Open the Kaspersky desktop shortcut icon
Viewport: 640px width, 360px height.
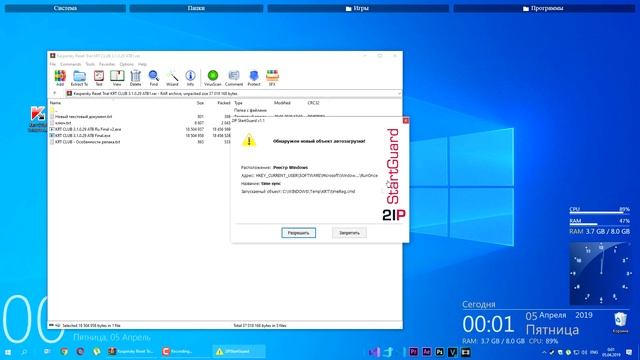(x=38, y=119)
